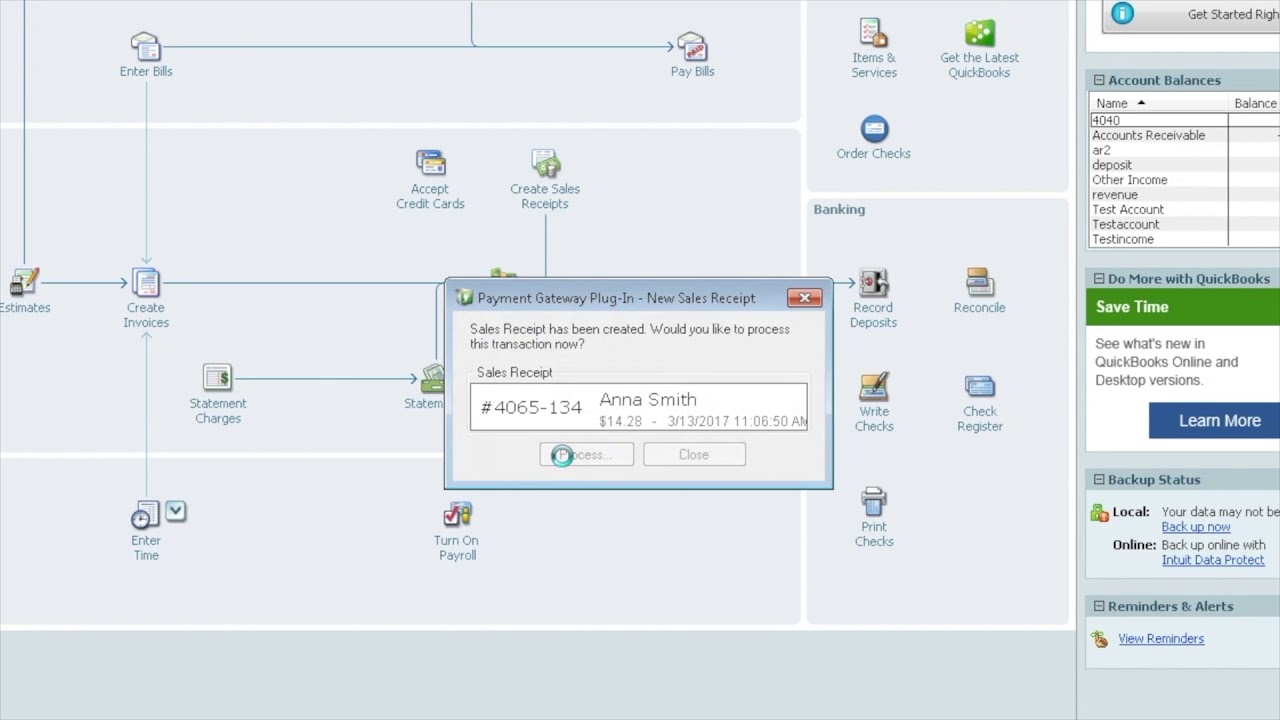This screenshot has width=1280, height=720.
Task: Click the View Reminders link
Action: tap(1161, 639)
